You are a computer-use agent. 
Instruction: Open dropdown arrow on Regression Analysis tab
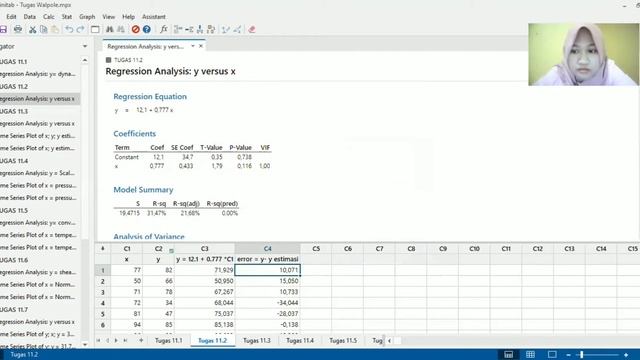click(193, 46)
